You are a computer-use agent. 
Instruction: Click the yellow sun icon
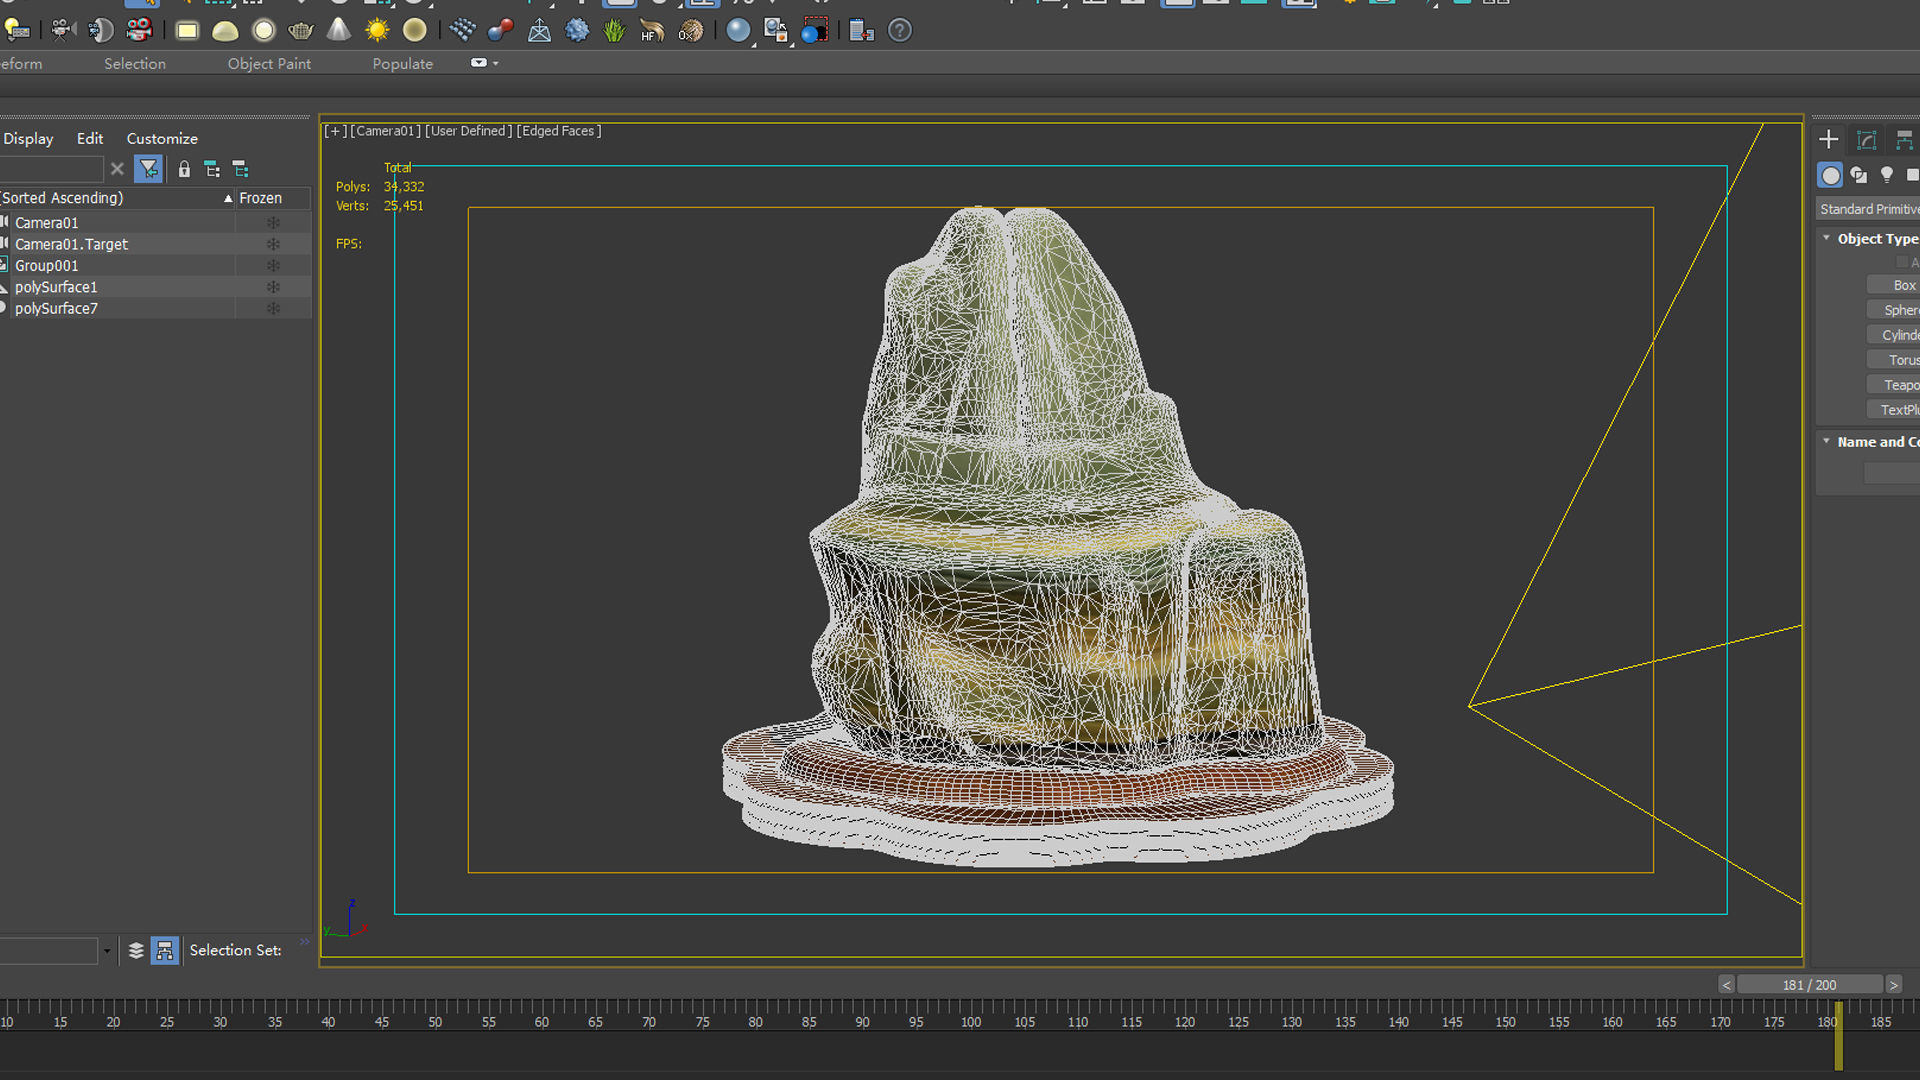(x=377, y=30)
